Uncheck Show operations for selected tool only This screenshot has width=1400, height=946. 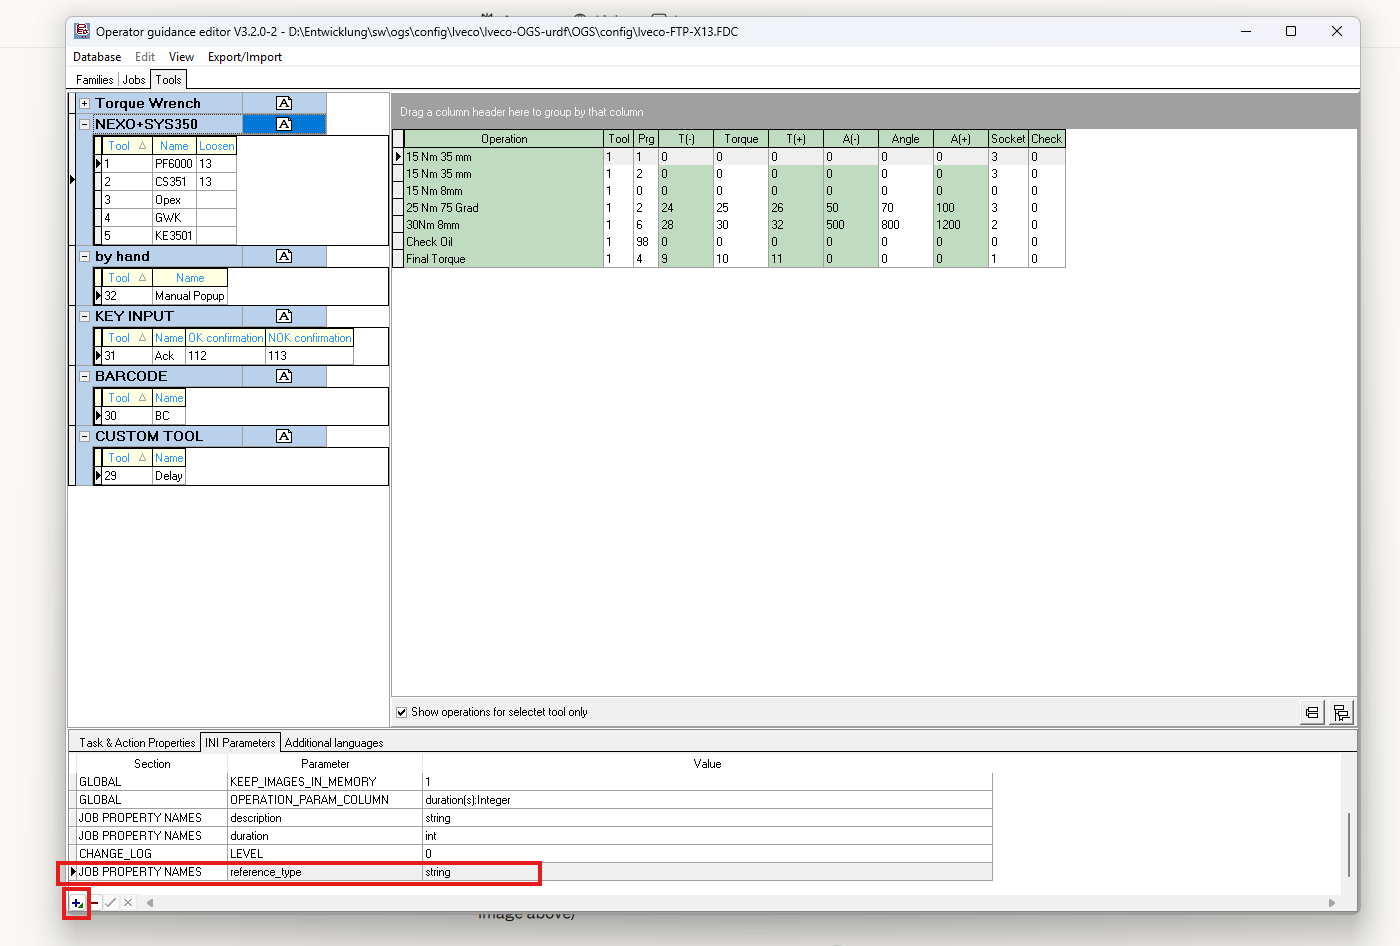[402, 712]
